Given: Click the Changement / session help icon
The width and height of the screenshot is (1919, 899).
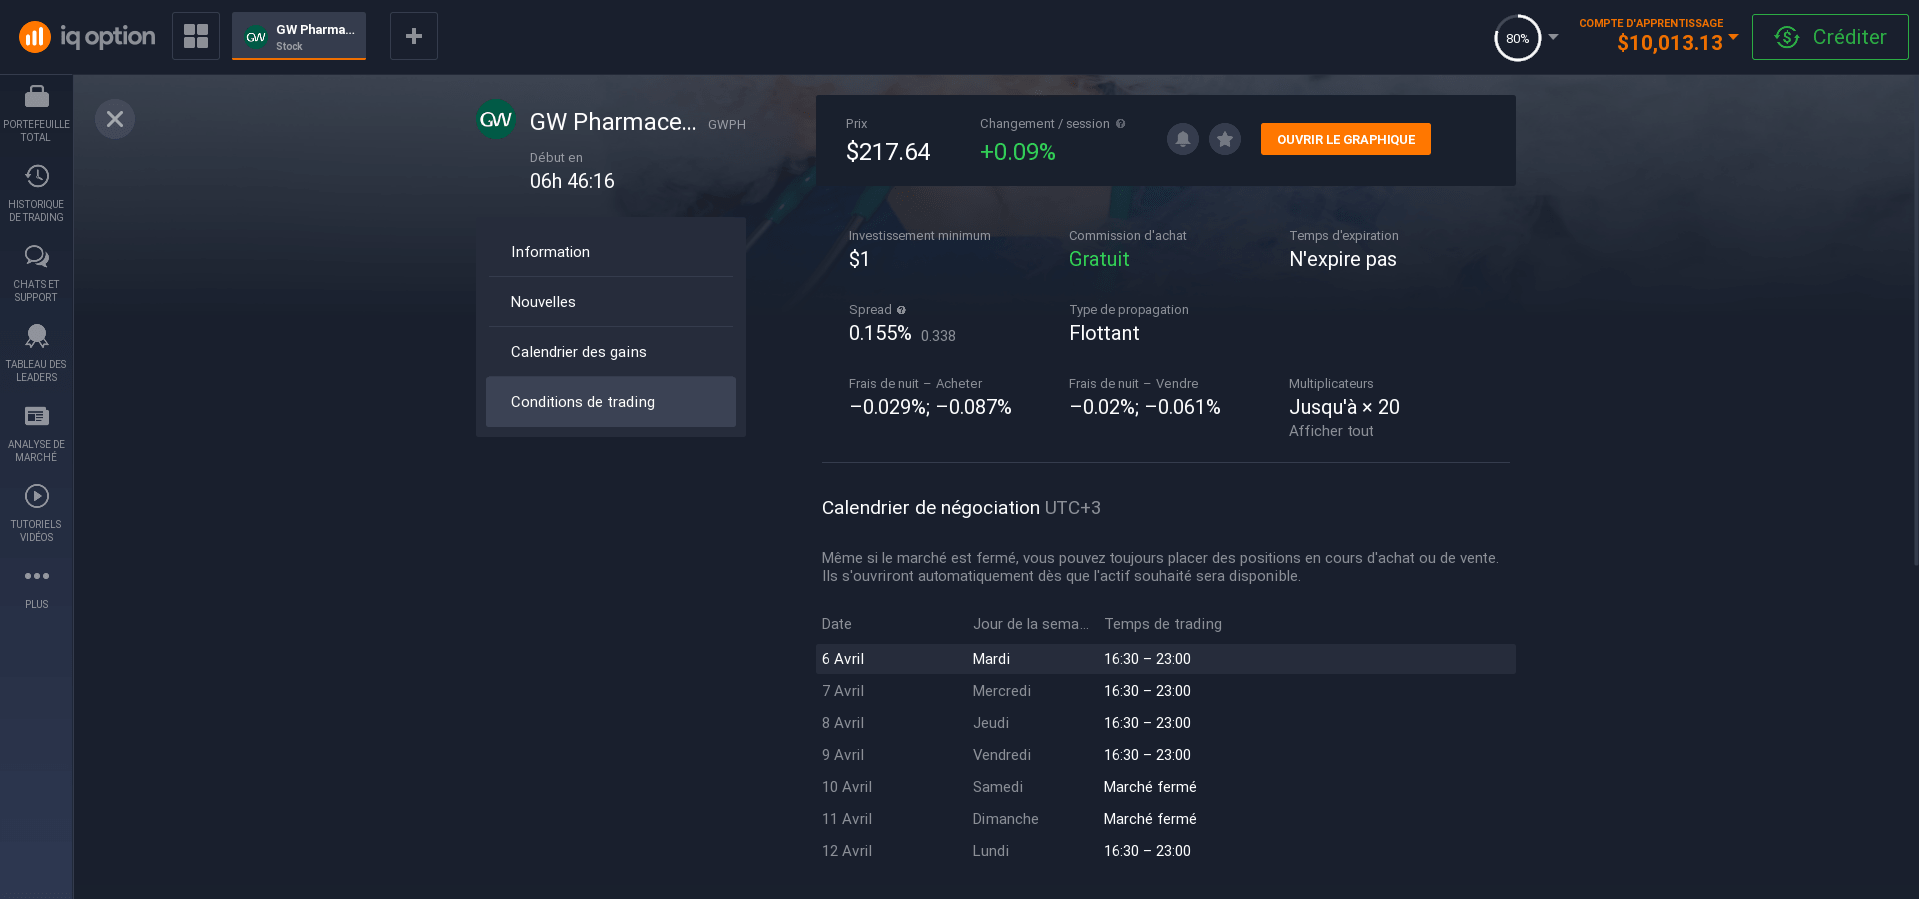Looking at the screenshot, I should (1121, 124).
